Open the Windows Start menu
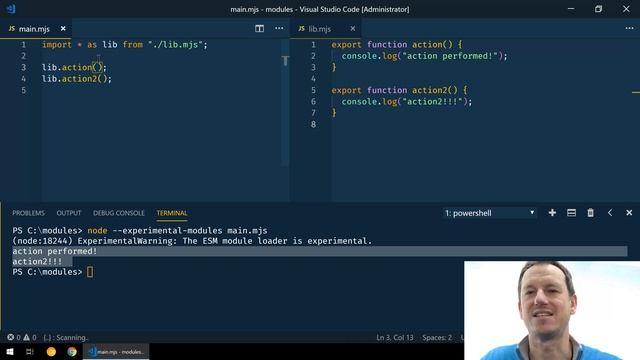The height and width of the screenshot is (360, 640). click(10, 351)
